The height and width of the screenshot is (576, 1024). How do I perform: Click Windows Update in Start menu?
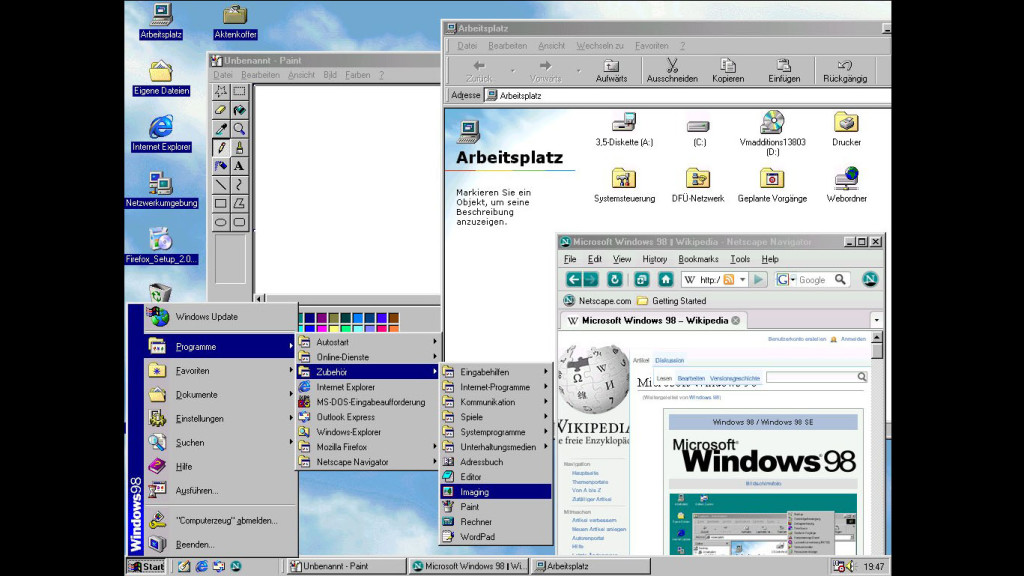pos(221,317)
